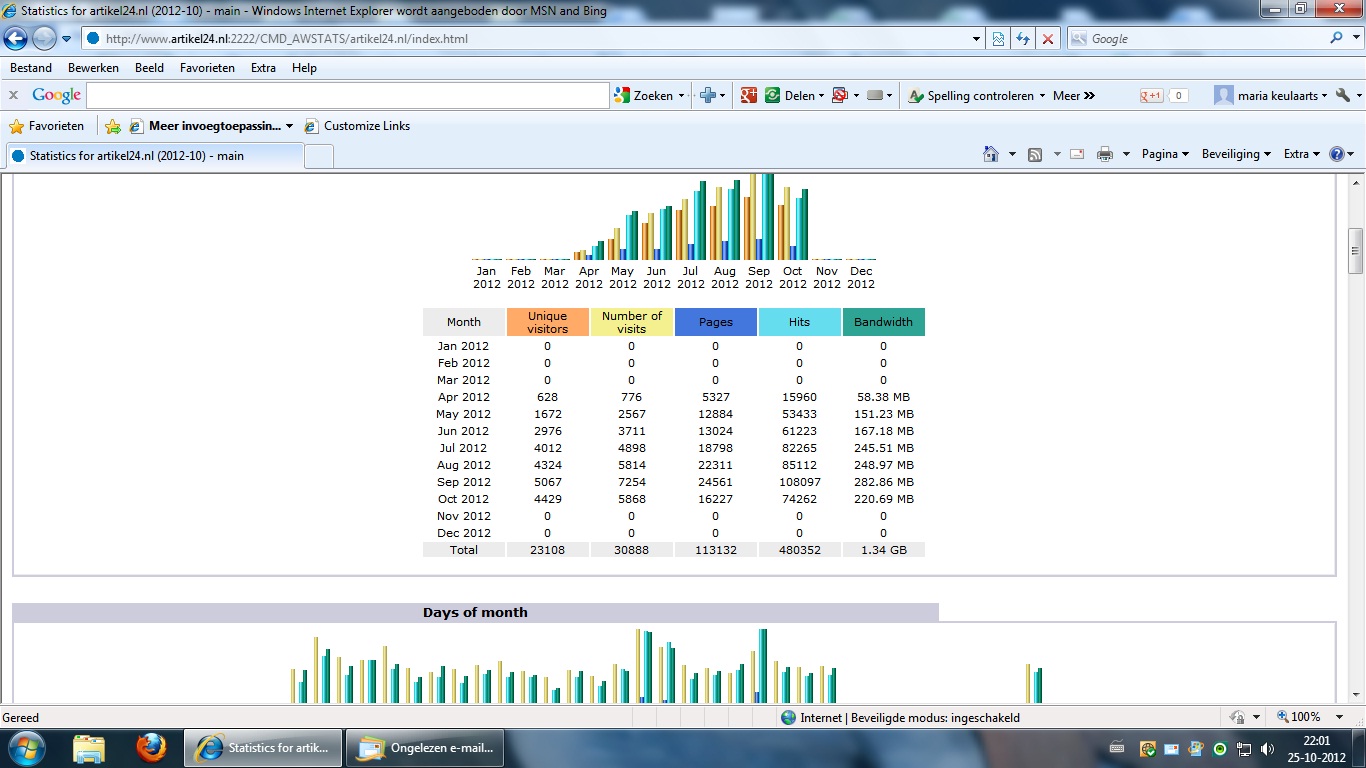
Task: Click the browser Back arrow button
Action: pyautogui.click(x=17, y=39)
